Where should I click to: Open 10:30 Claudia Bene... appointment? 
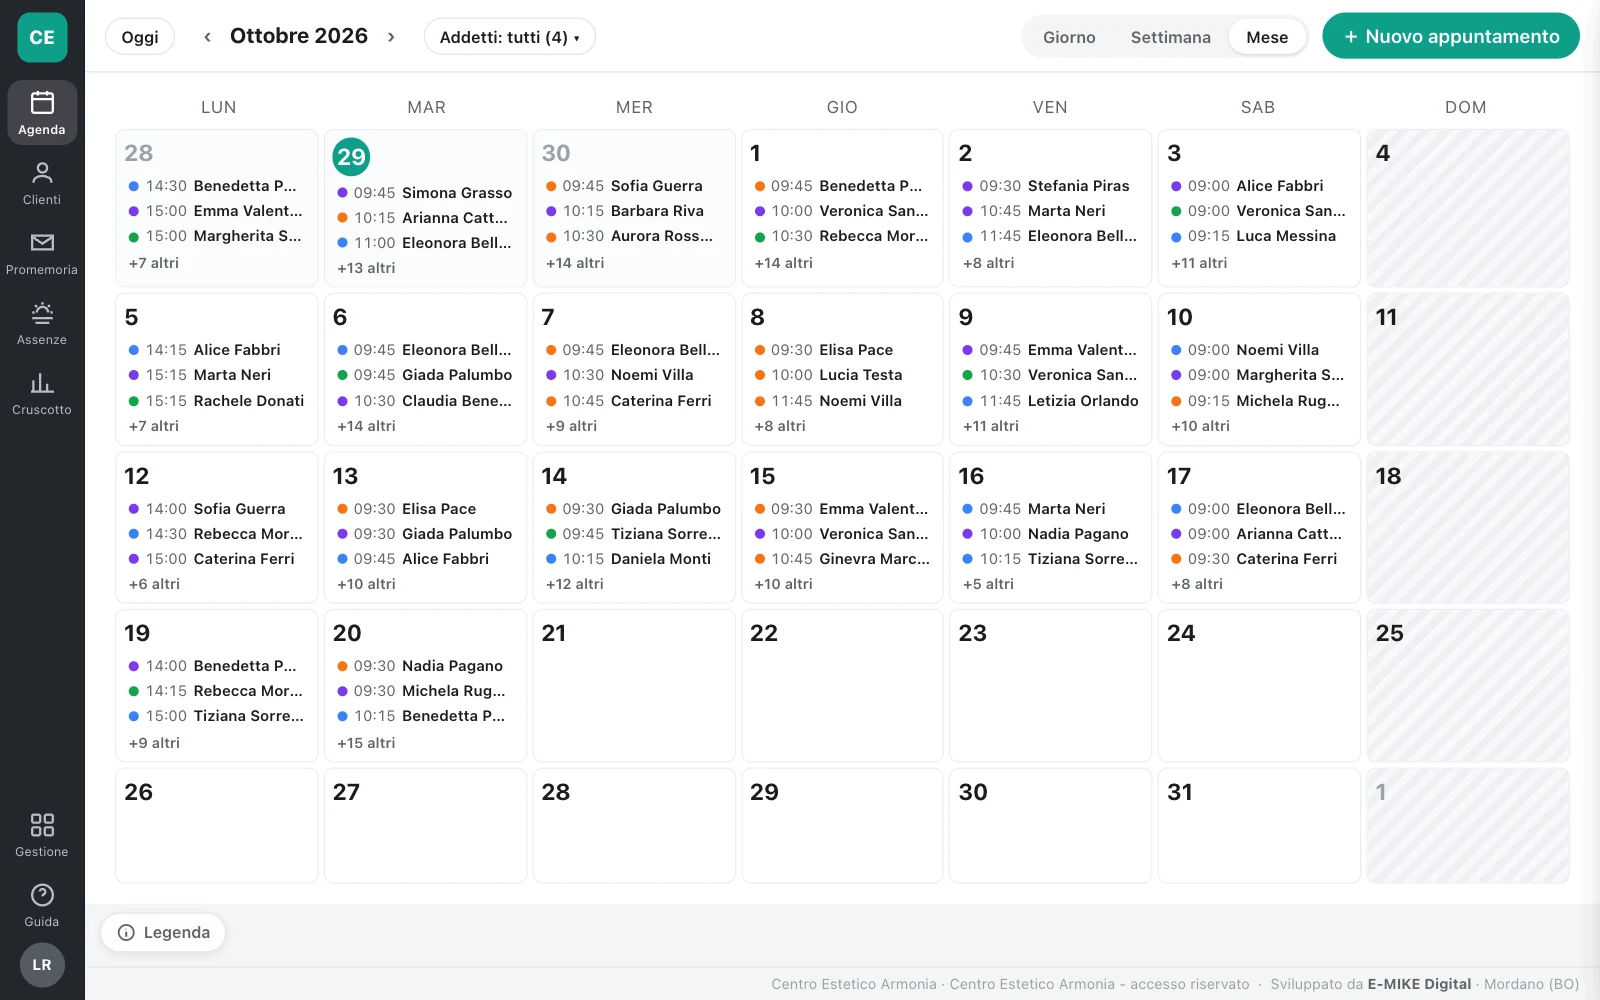coord(425,401)
